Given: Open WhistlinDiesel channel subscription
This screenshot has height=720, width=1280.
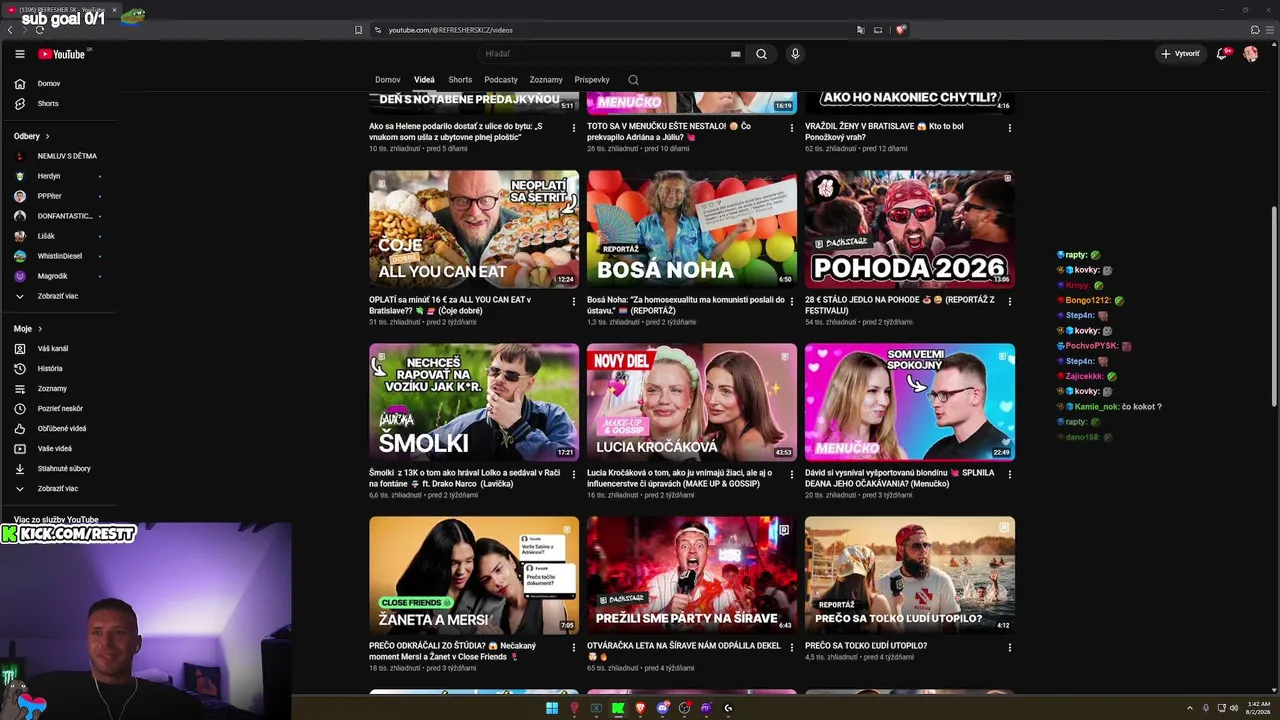Looking at the screenshot, I should click(60, 256).
